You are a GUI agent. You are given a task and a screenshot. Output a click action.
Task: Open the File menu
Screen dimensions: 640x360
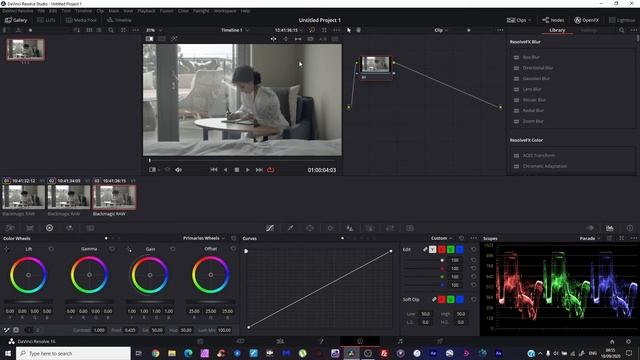click(41, 11)
